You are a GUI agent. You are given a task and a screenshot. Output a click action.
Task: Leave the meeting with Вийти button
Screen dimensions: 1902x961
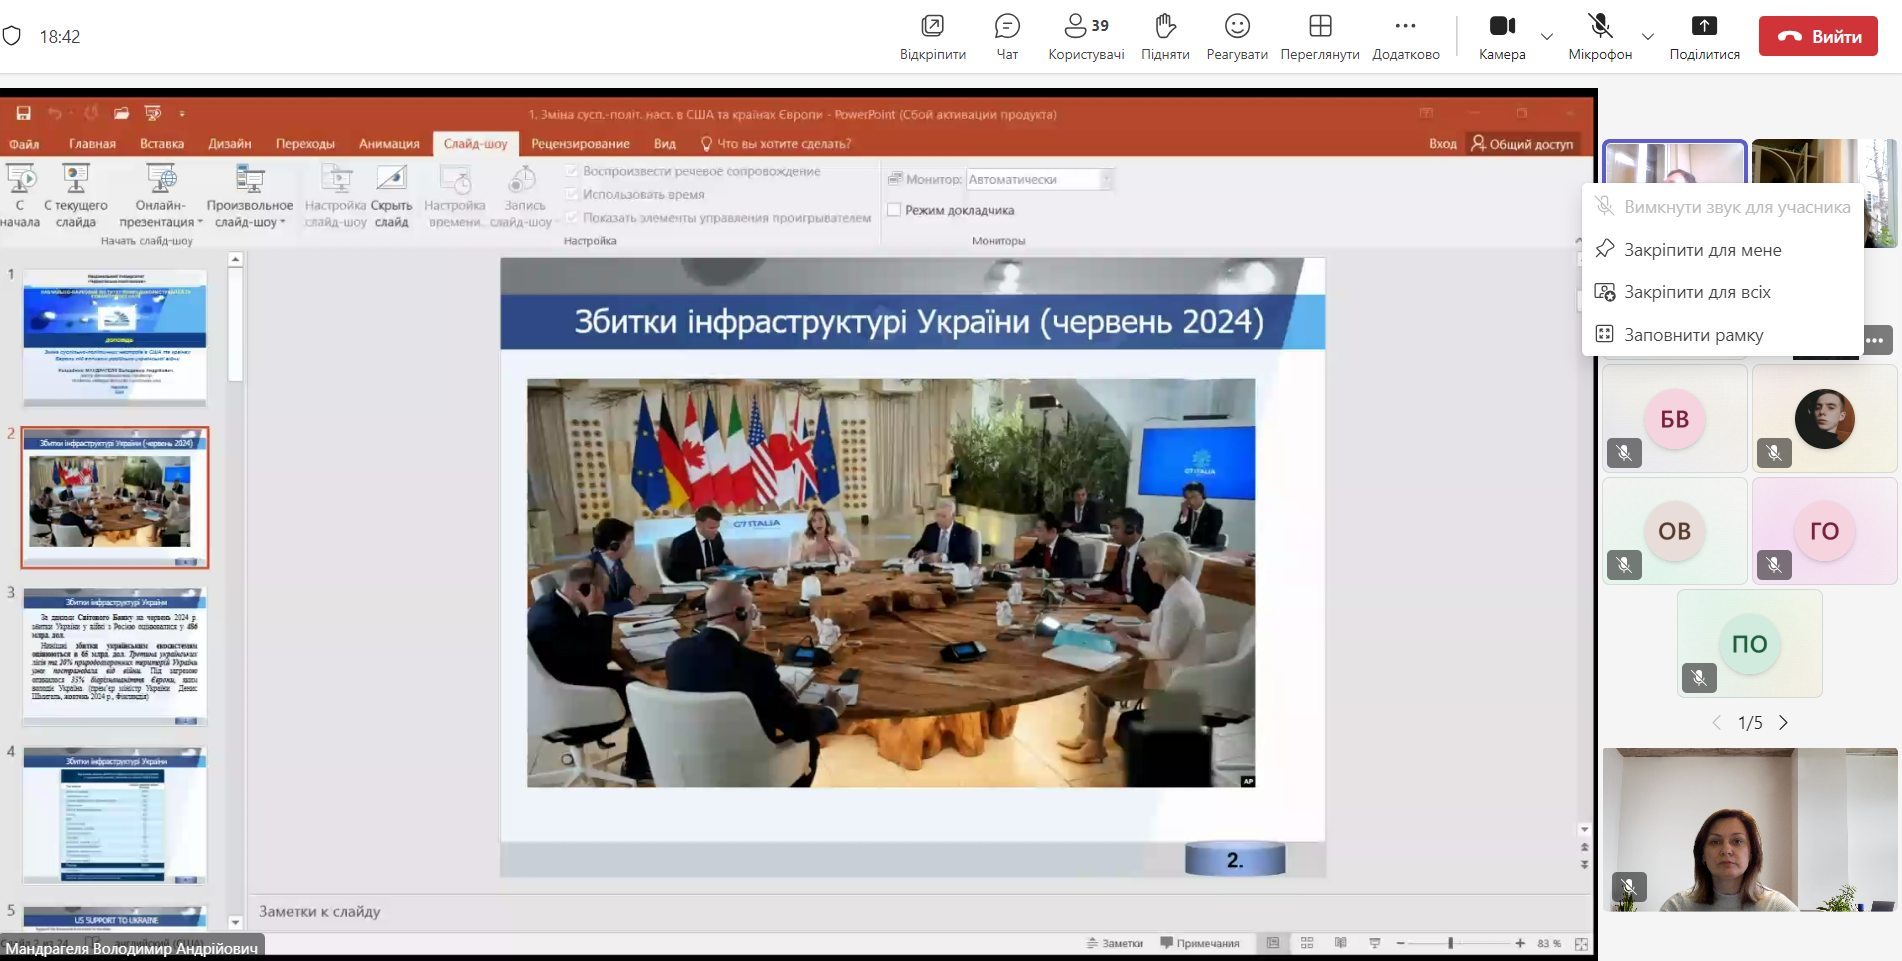tap(1818, 36)
